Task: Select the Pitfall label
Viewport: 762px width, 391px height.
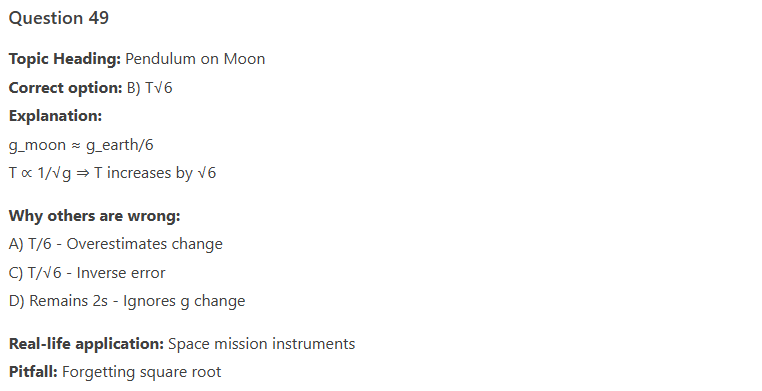Action: [33, 372]
